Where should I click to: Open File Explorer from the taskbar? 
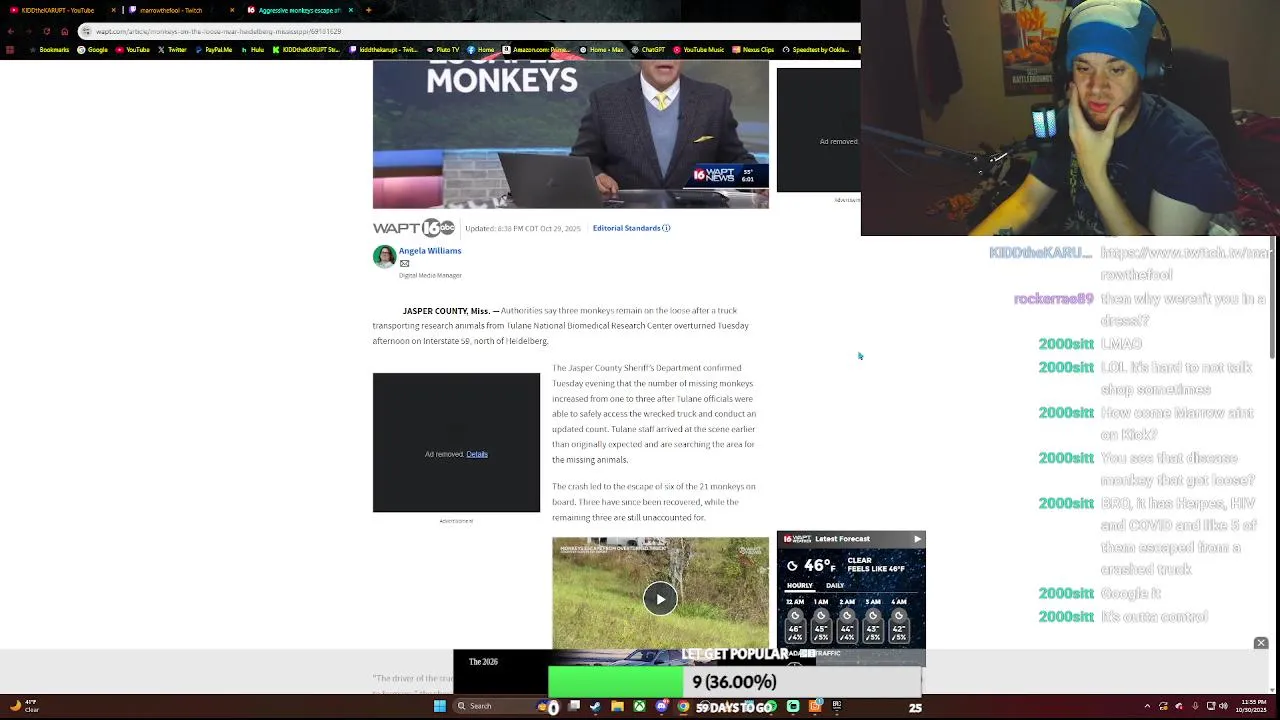[618, 706]
